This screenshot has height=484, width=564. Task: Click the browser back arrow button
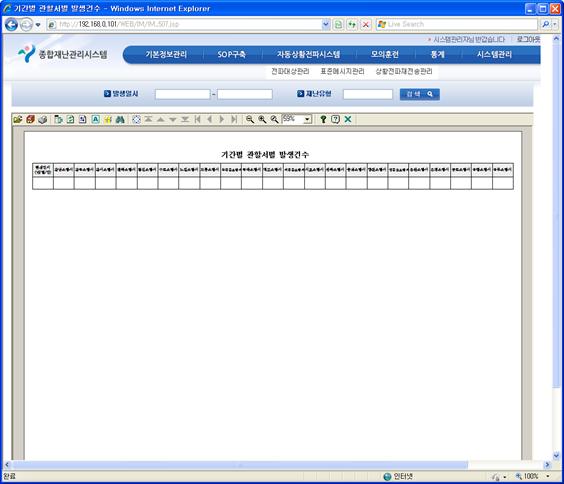(11, 24)
